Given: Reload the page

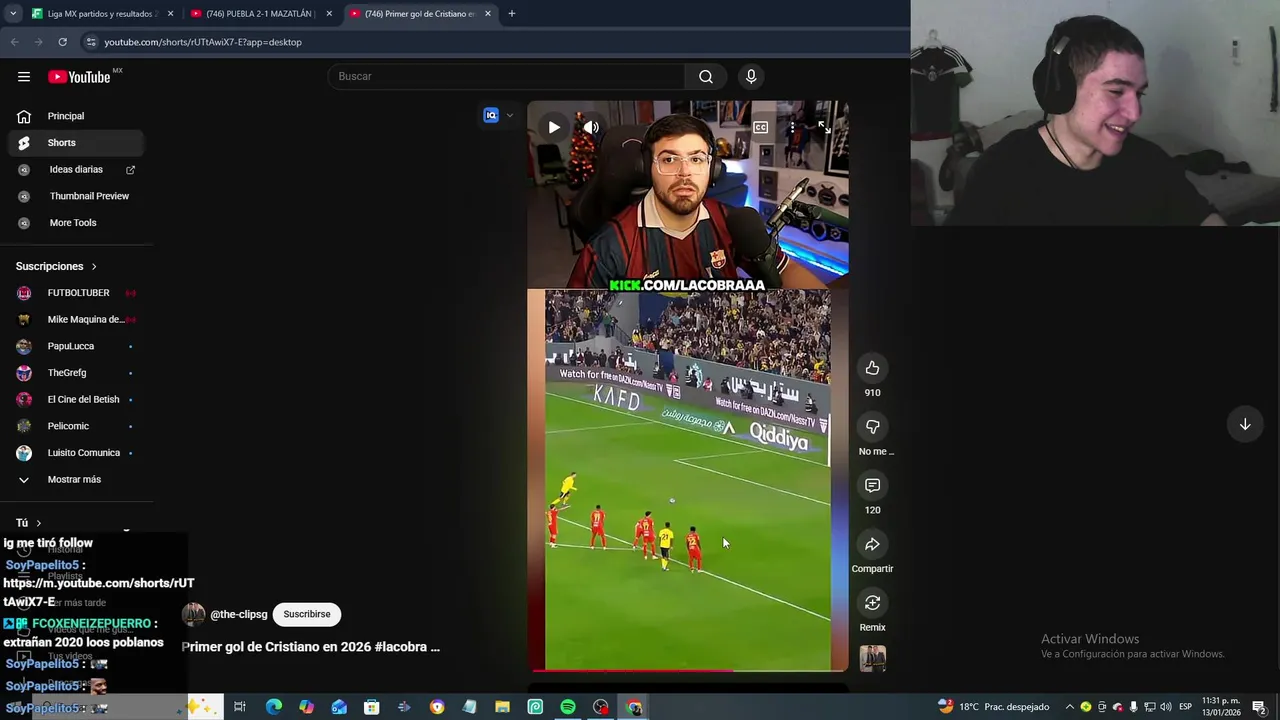Looking at the screenshot, I should point(62,42).
